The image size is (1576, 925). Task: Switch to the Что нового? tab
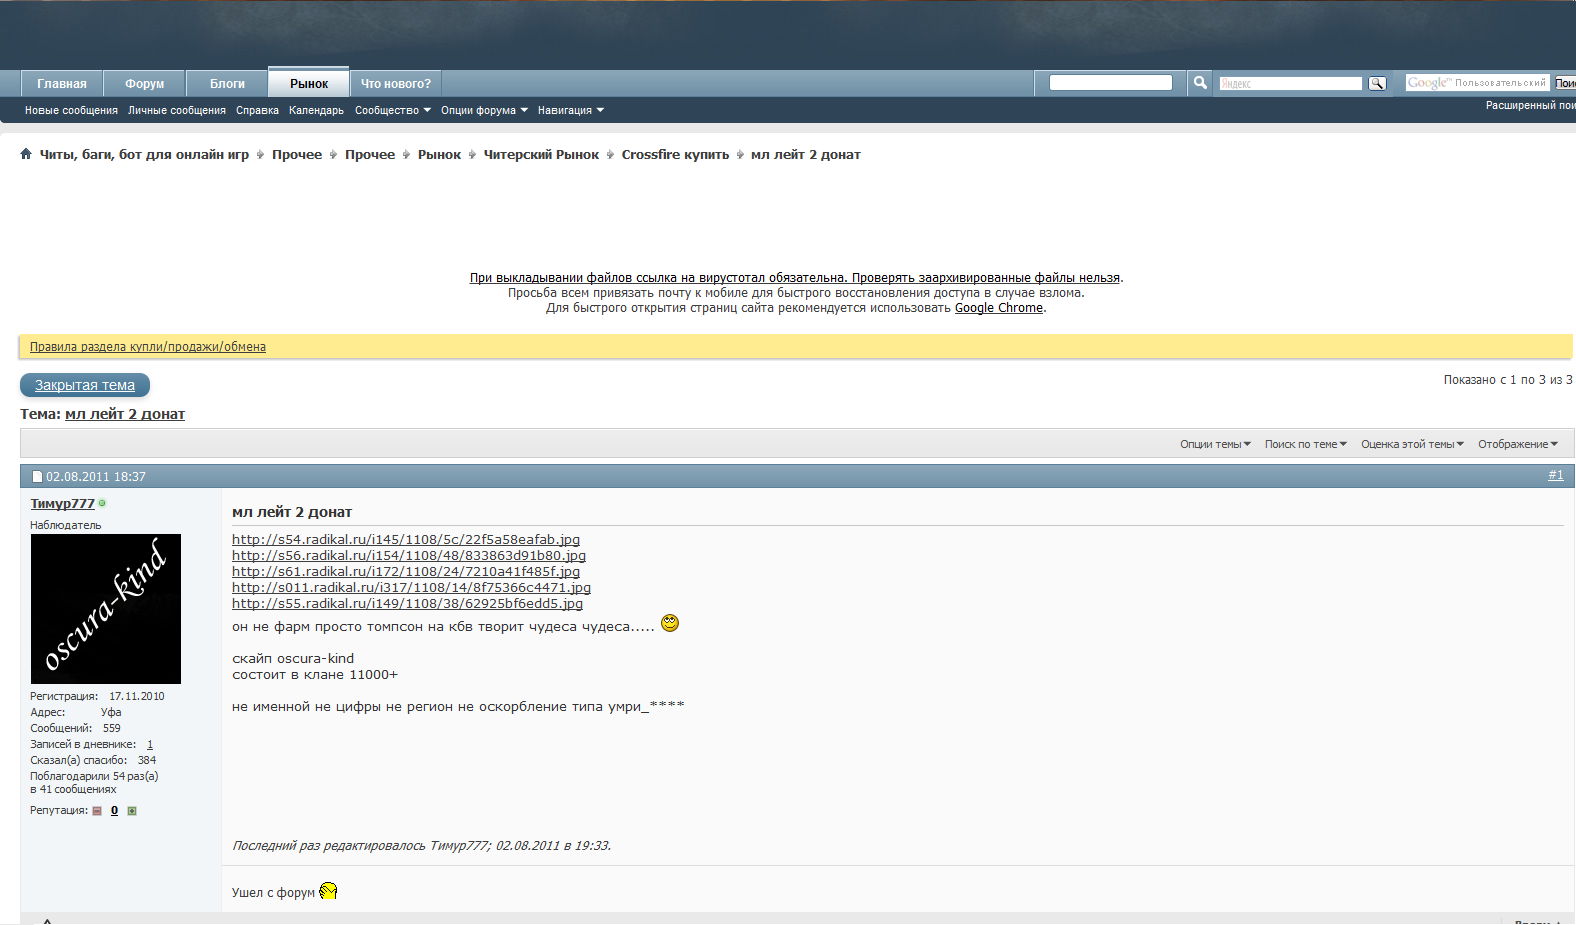point(396,84)
